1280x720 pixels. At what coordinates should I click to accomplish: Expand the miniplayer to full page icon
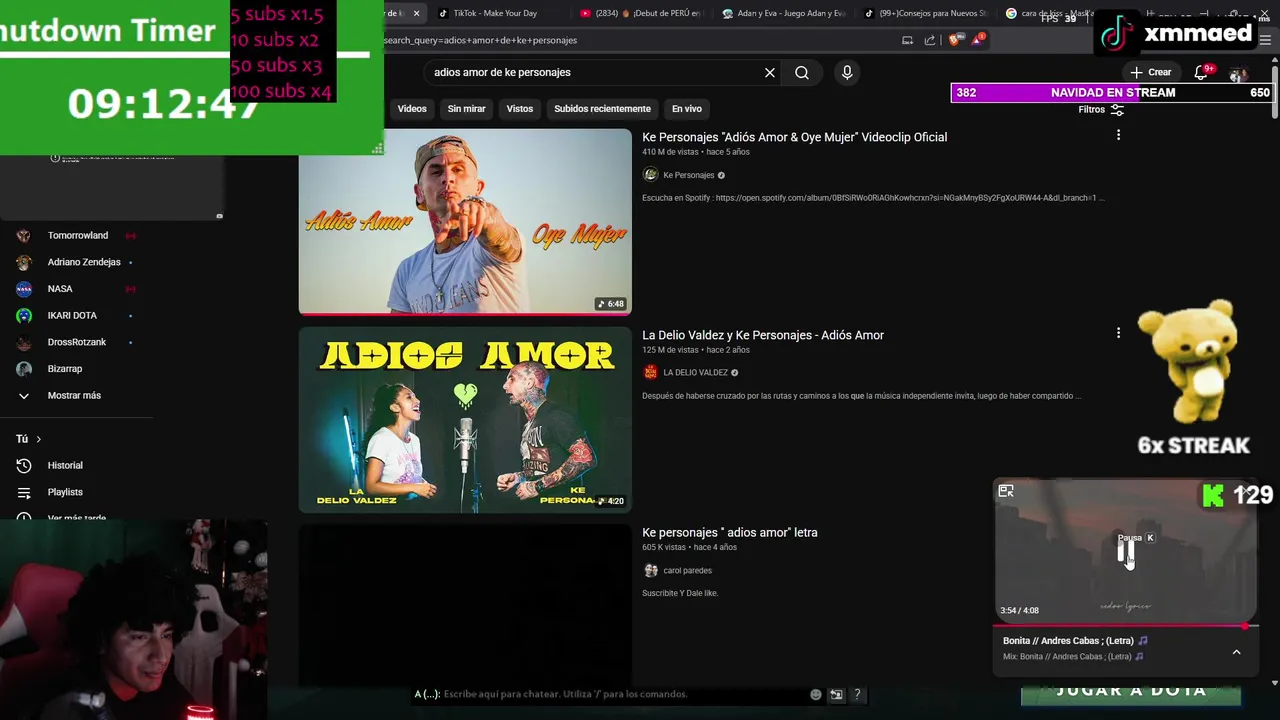click(1006, 491)
